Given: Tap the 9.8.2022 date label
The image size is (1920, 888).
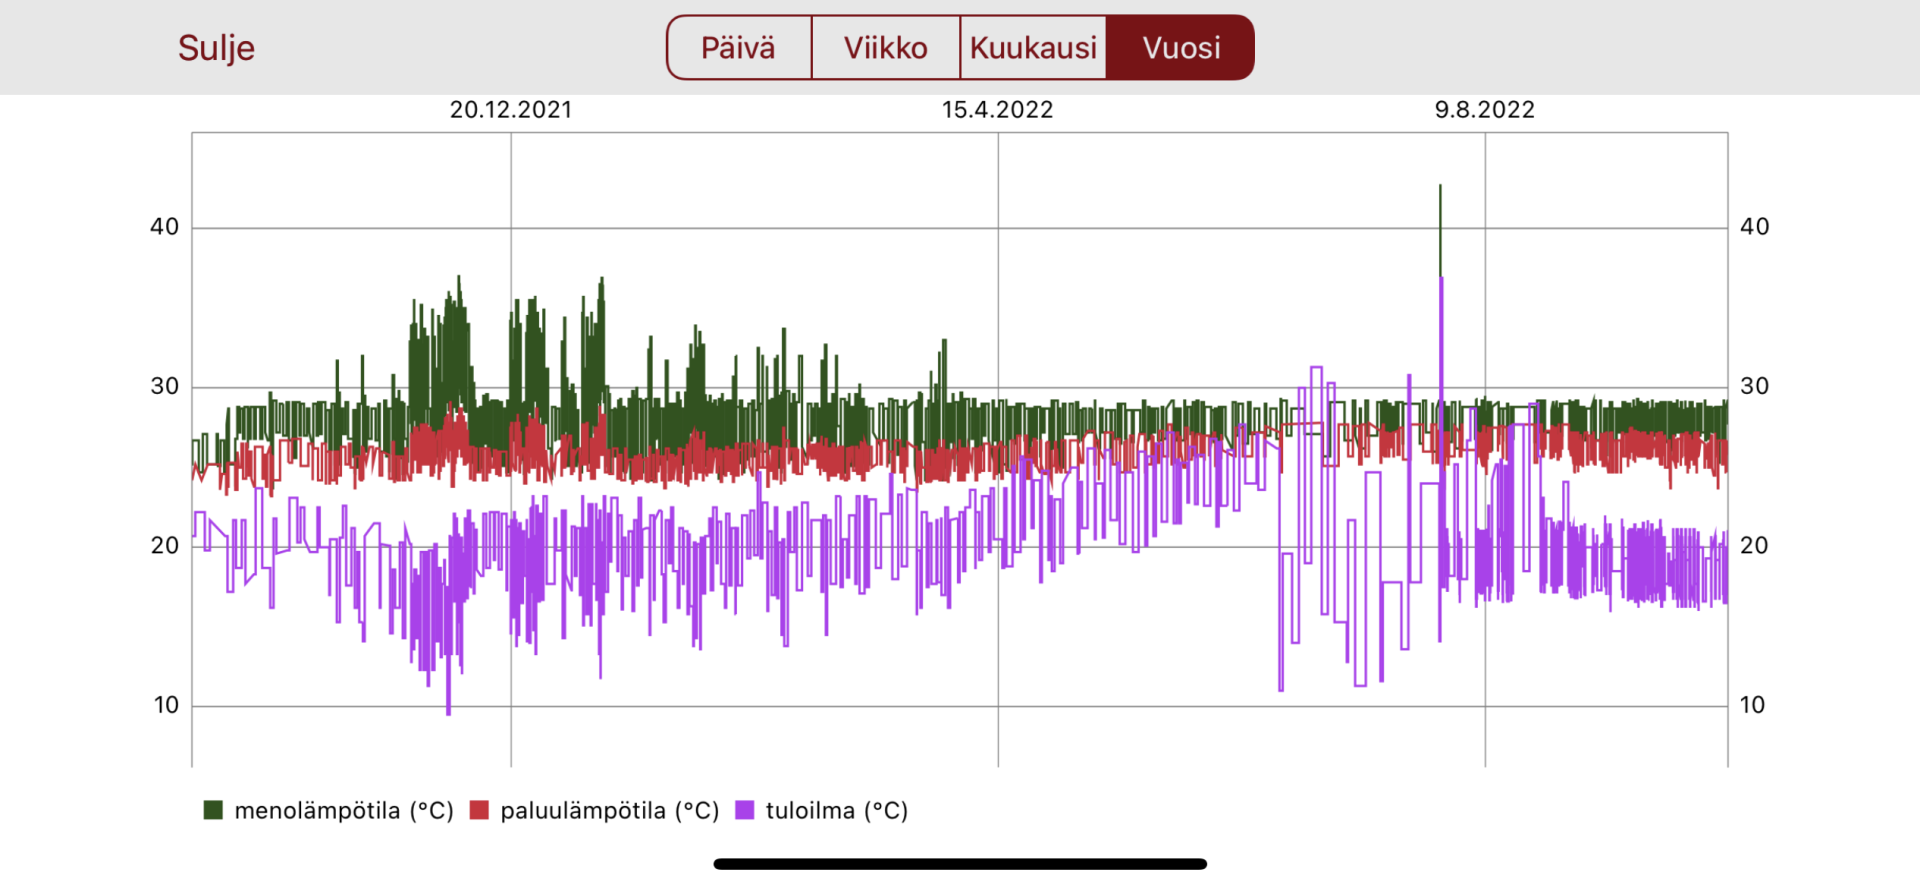Looking at the screenshot, I should [1484, 110].
